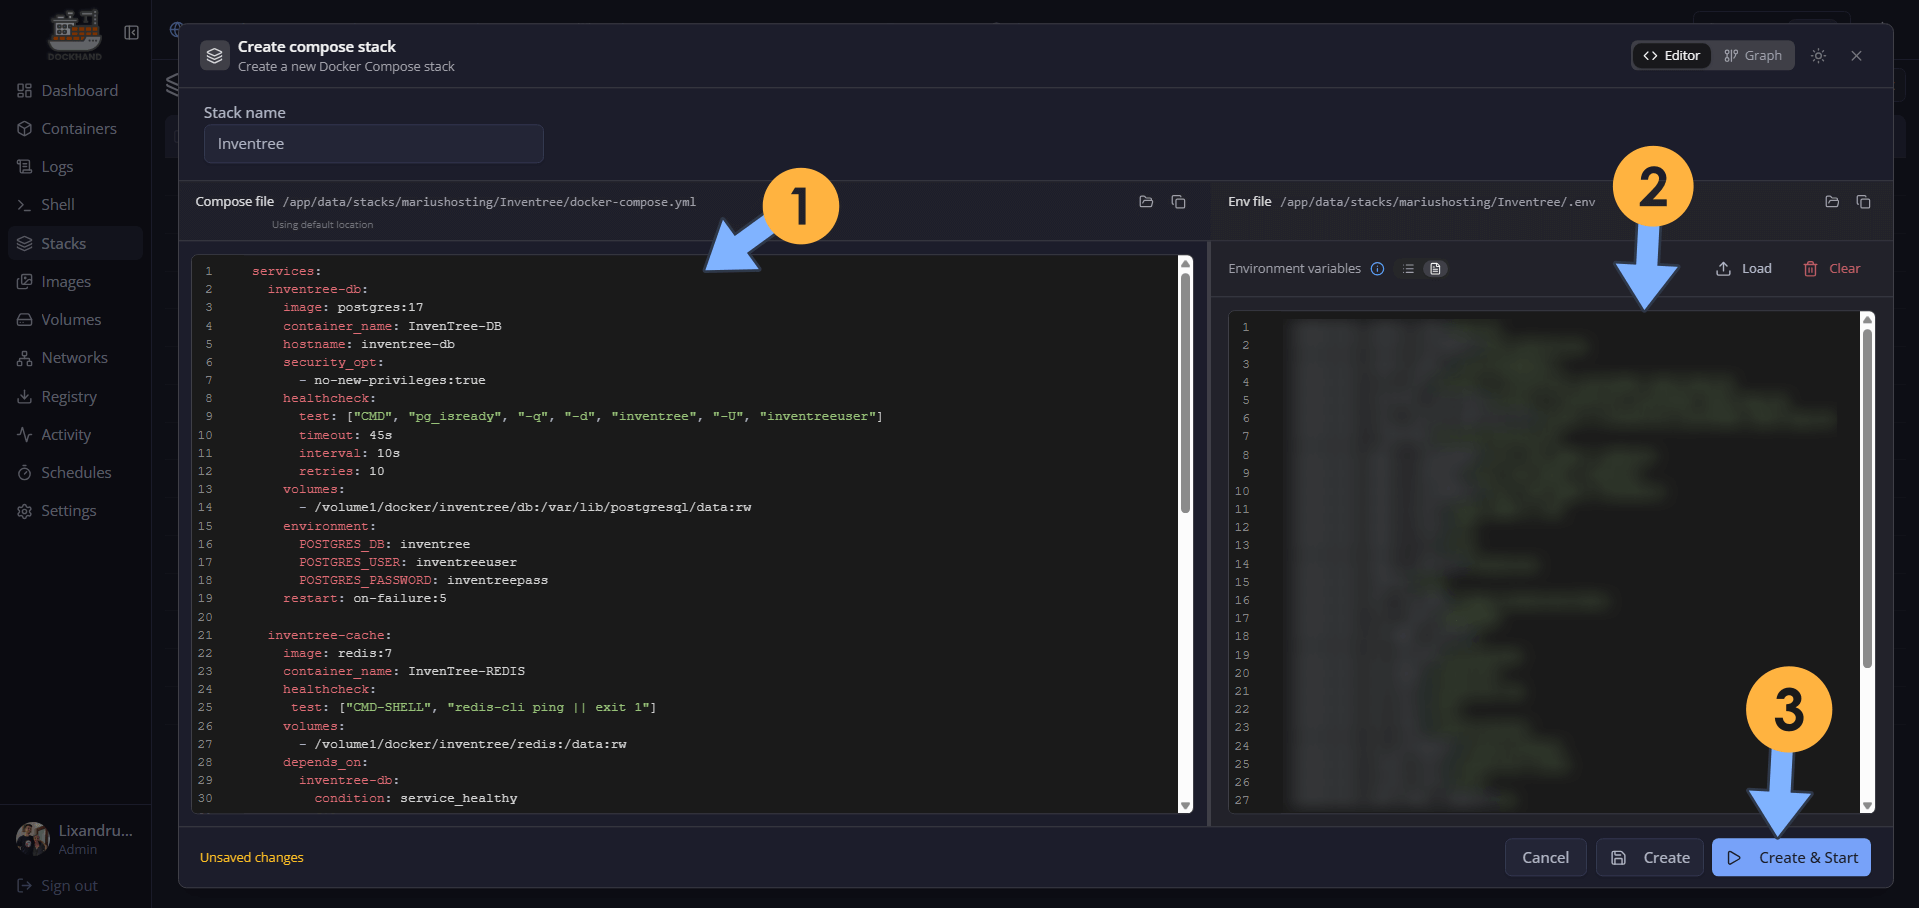Switch to the Graph view tab
Viewport: 1919px width, 908px height.
pos(1752,56)
